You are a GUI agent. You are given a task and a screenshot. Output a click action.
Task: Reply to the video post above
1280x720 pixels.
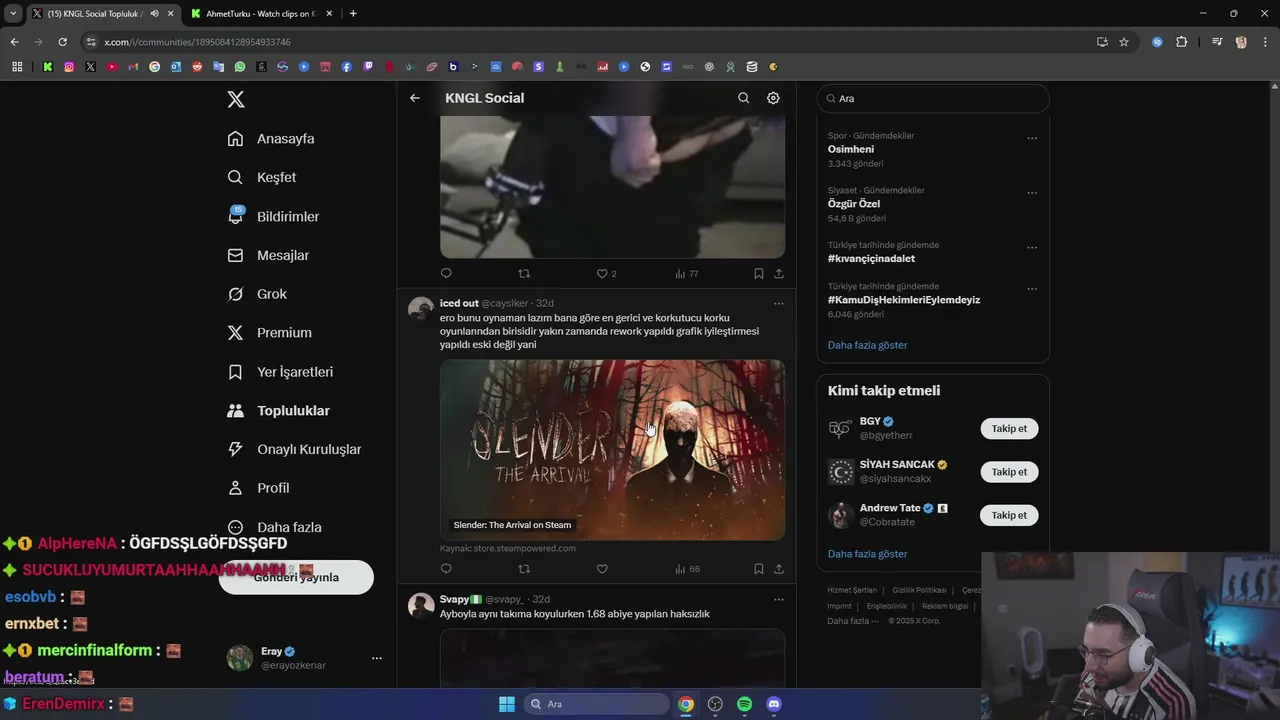click(446, 273)
